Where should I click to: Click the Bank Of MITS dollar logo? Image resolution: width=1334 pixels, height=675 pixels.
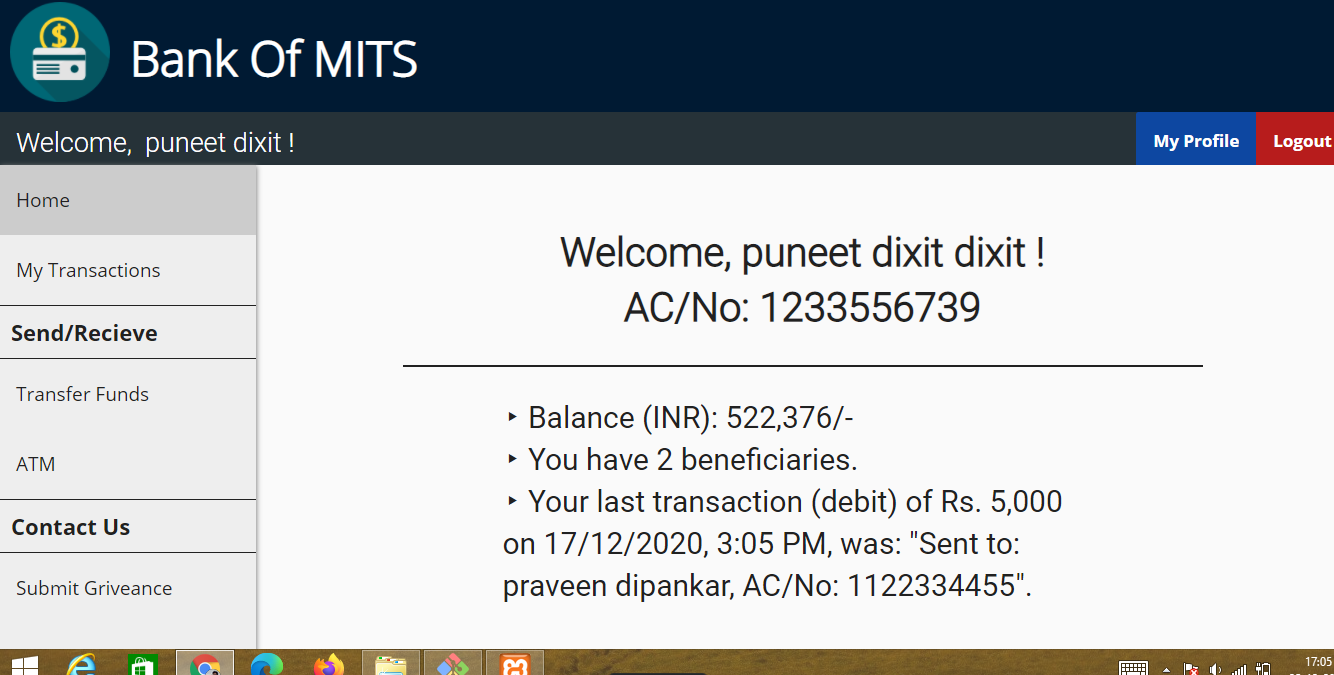coord(60,52)
